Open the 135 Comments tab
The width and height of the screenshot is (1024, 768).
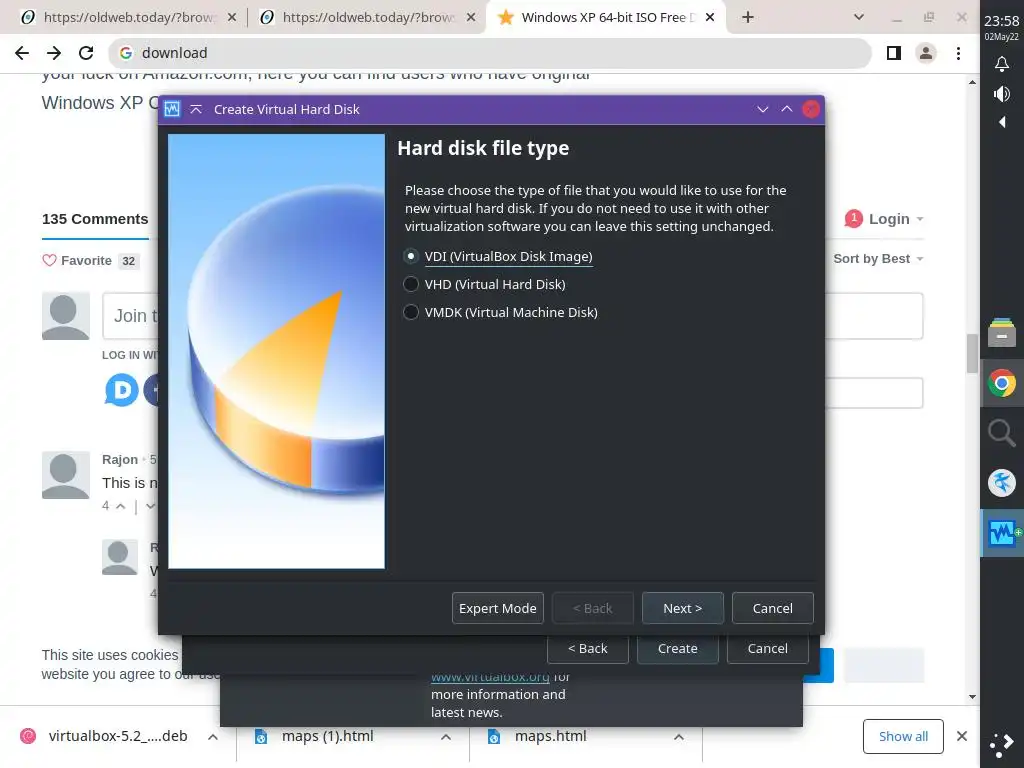95,219
